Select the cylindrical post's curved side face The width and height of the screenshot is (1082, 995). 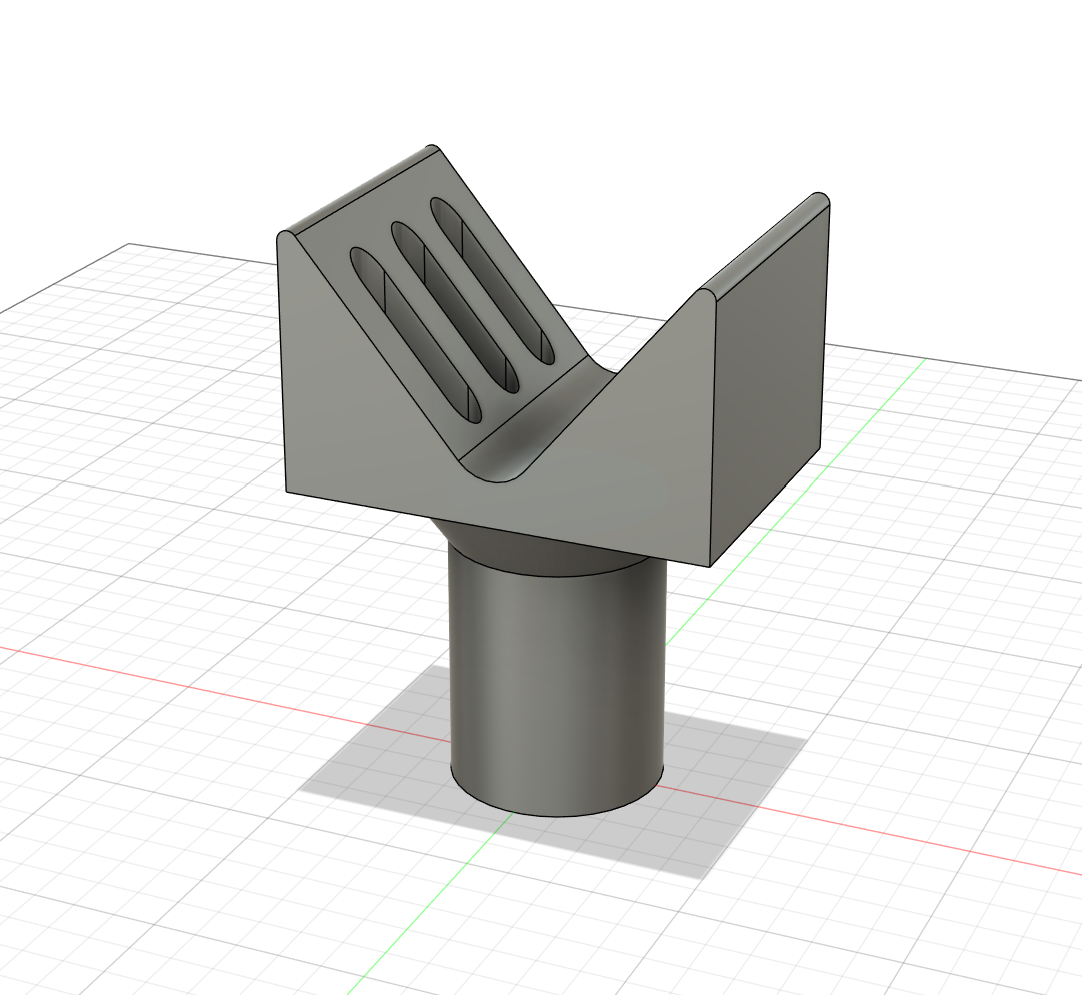click(558, 690)
